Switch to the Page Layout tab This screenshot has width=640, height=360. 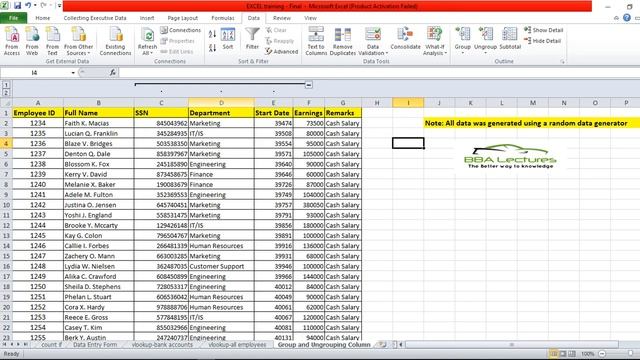pyautogui.click(x=182, y=18)
